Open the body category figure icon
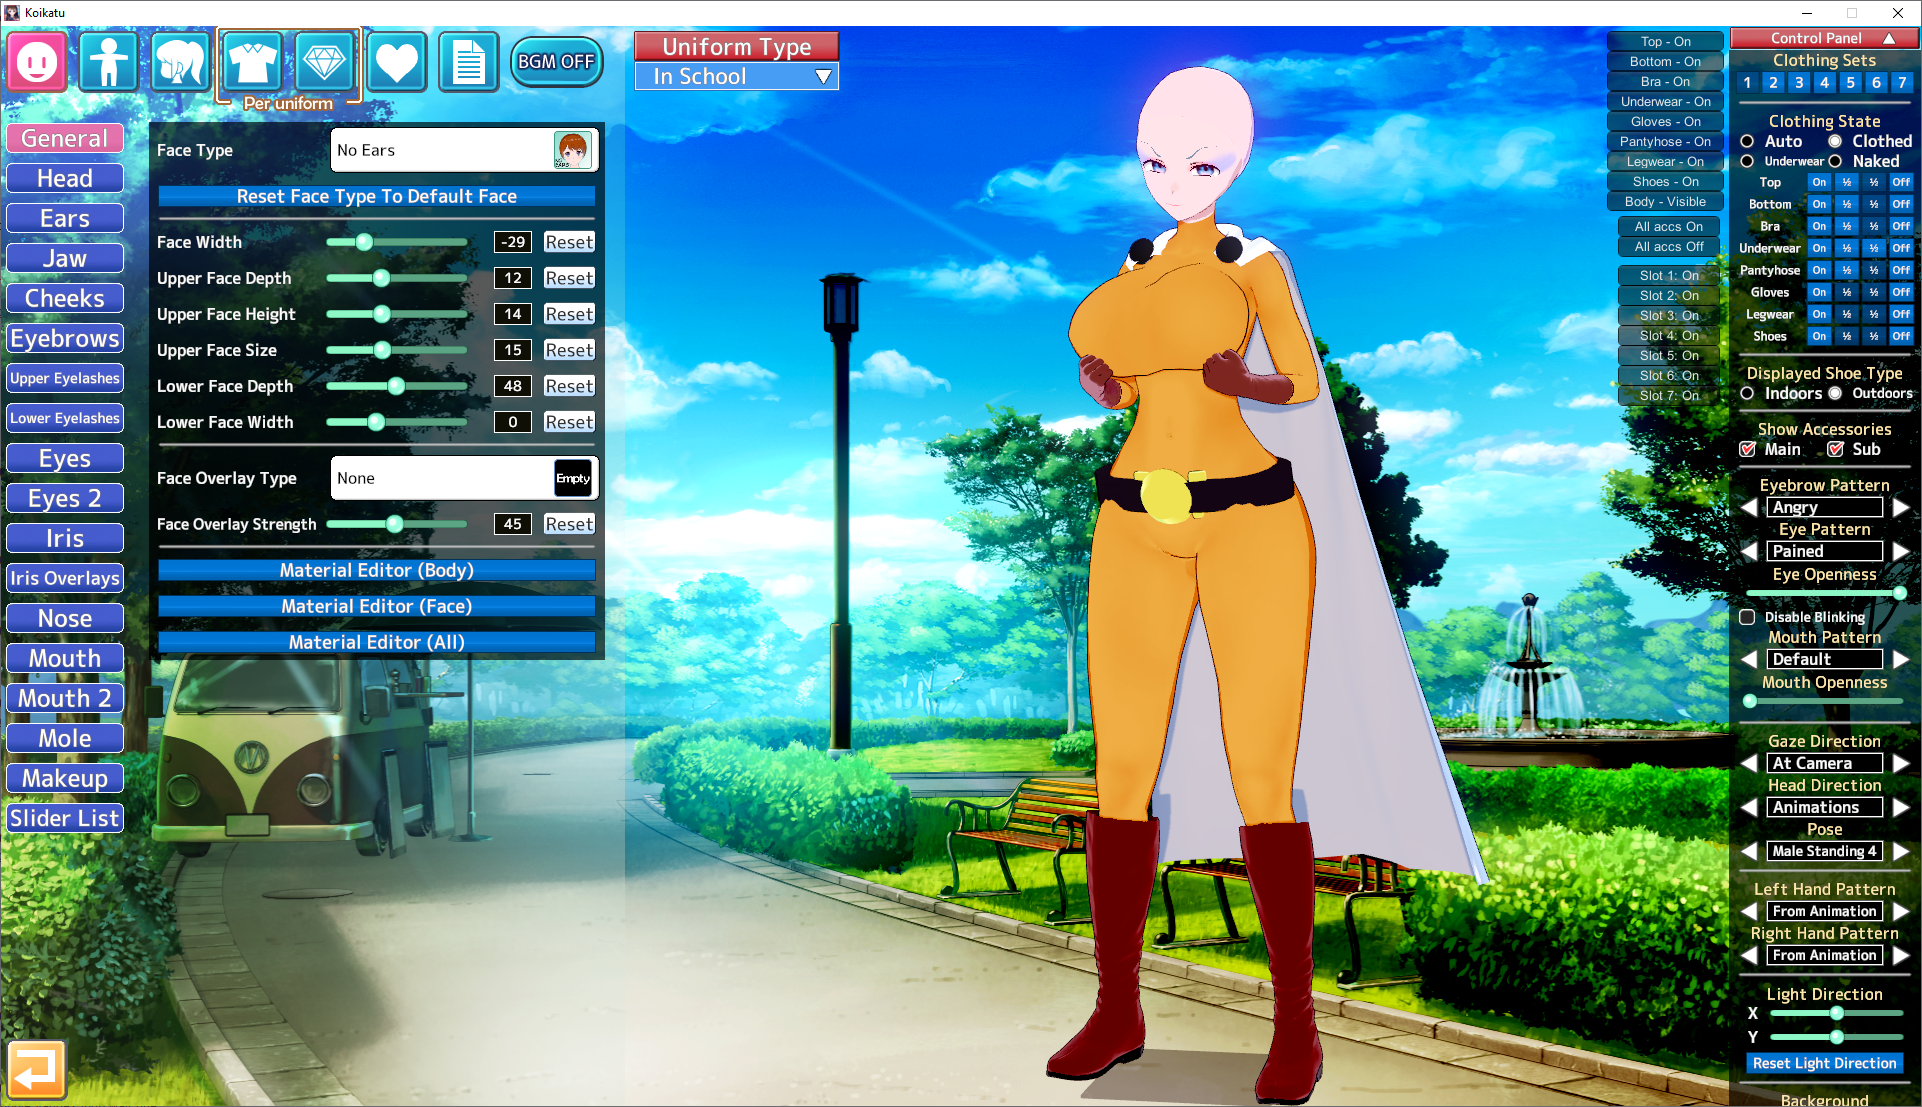This screenshot has width=1922, height=1107. pyautogui.click(x=108, y=62)
